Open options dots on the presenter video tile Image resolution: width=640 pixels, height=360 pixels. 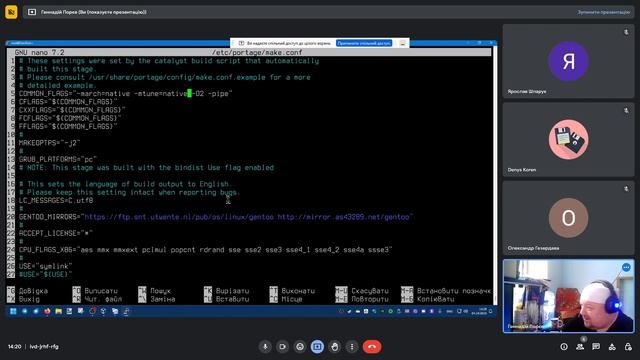626,267
